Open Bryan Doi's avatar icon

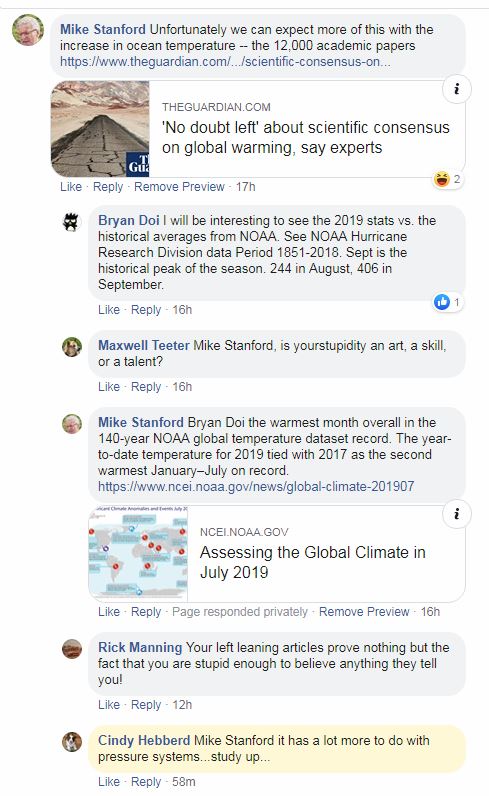(x=72, y=222)
